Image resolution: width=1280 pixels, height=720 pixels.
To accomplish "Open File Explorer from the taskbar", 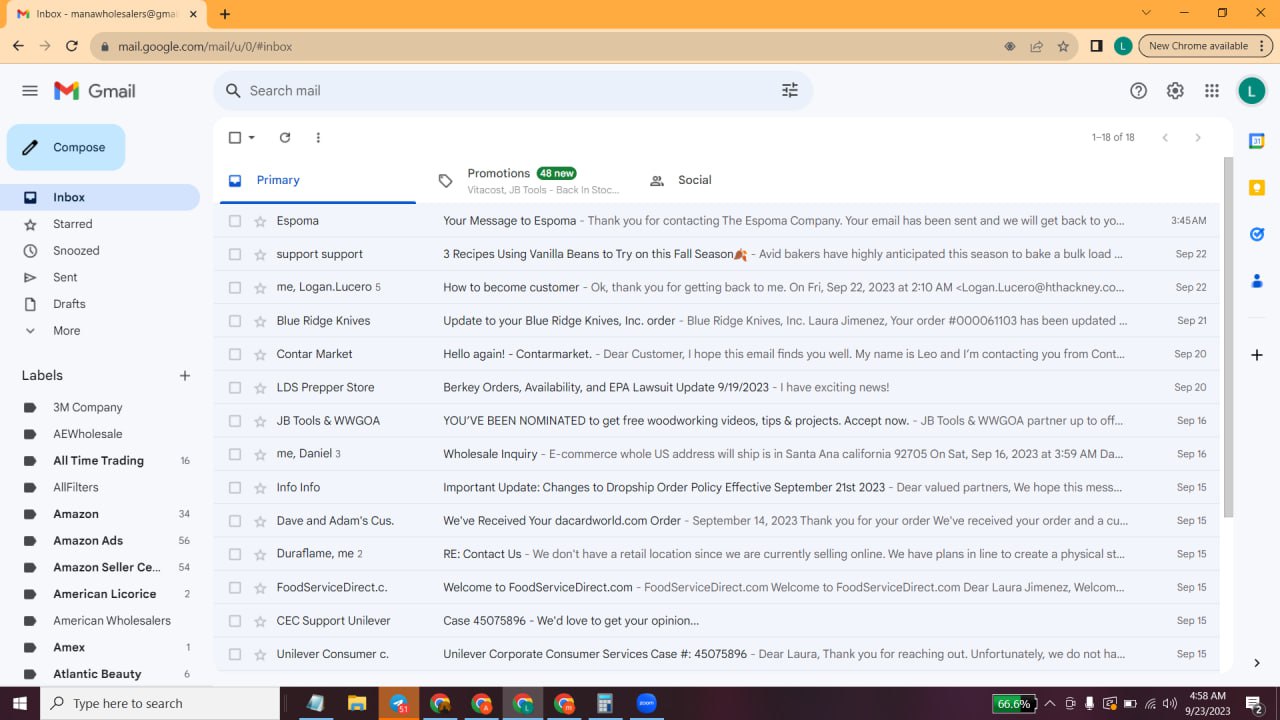I will pyautogui.click(x=357, y=703).
